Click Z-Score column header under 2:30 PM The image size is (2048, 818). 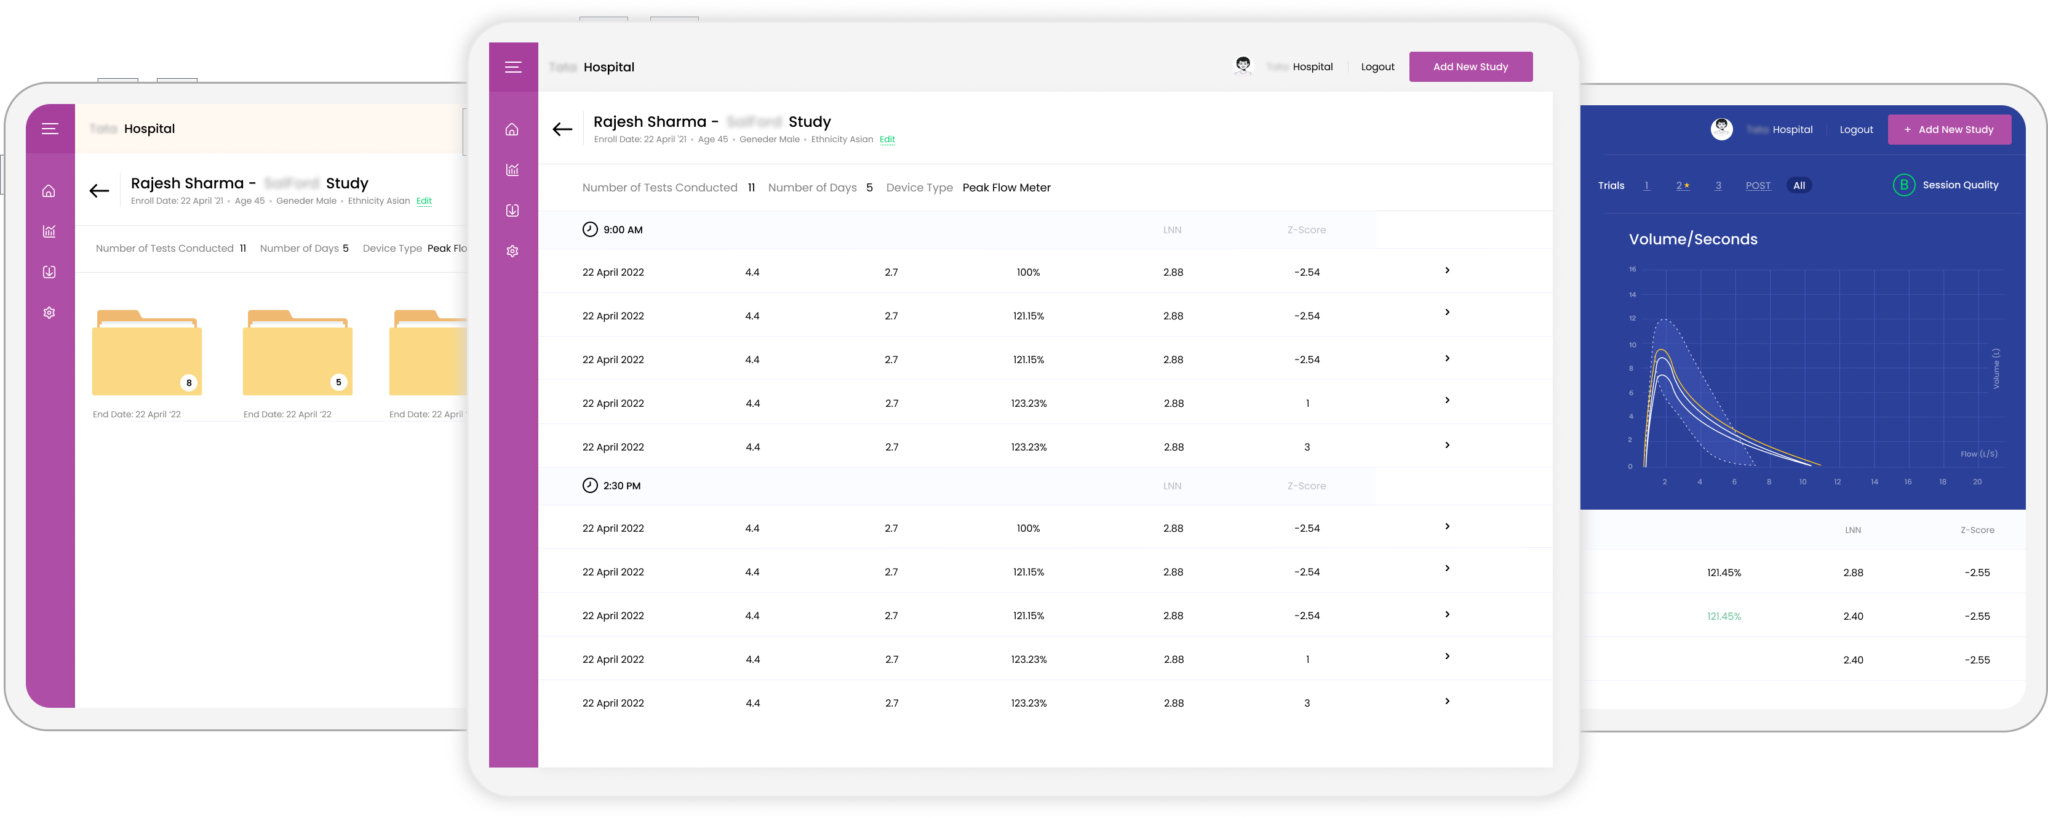[1306, 486]
